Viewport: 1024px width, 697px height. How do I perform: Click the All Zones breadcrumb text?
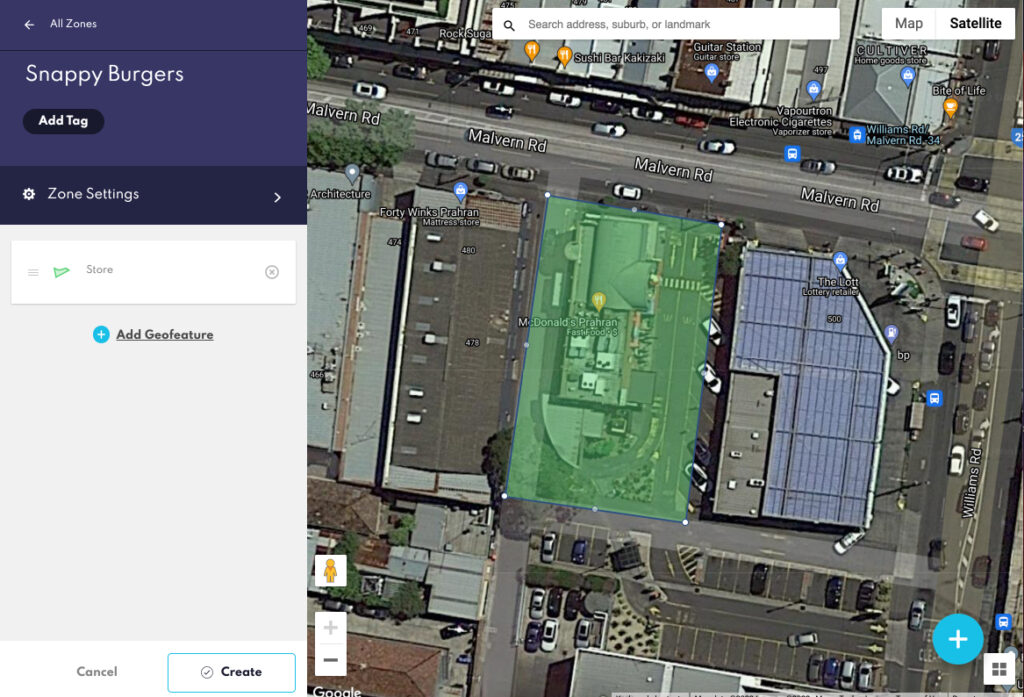click(x=73, y=24)
